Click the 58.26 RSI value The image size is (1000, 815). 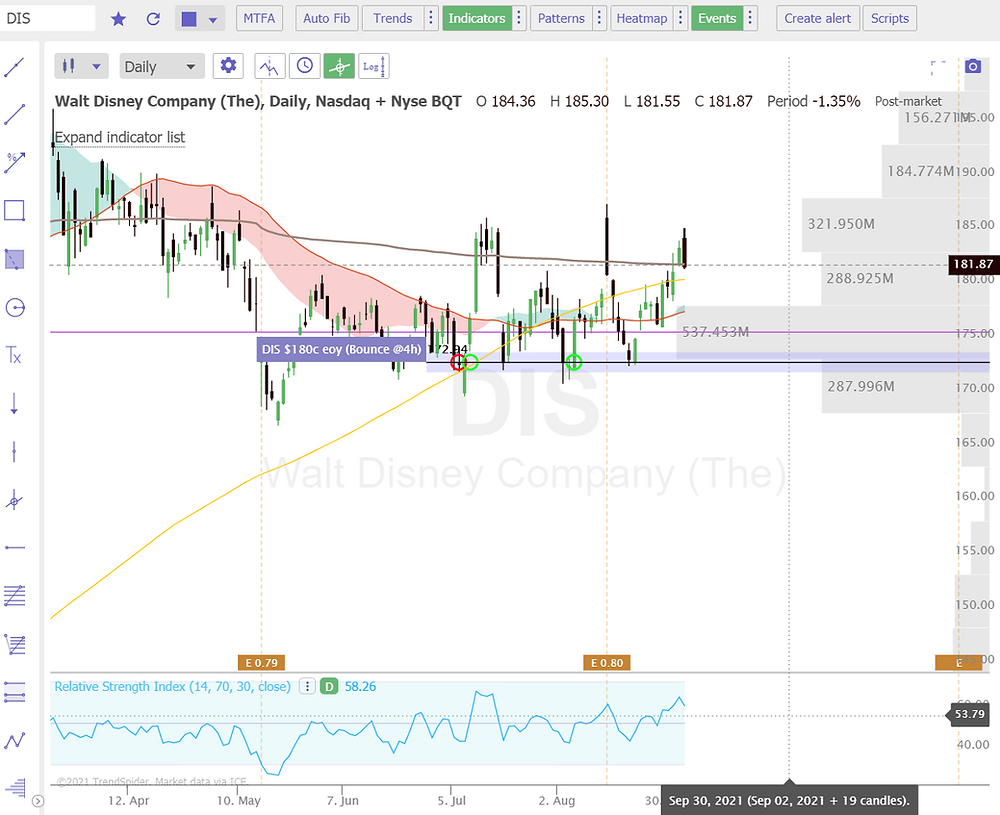coord(360,686)
